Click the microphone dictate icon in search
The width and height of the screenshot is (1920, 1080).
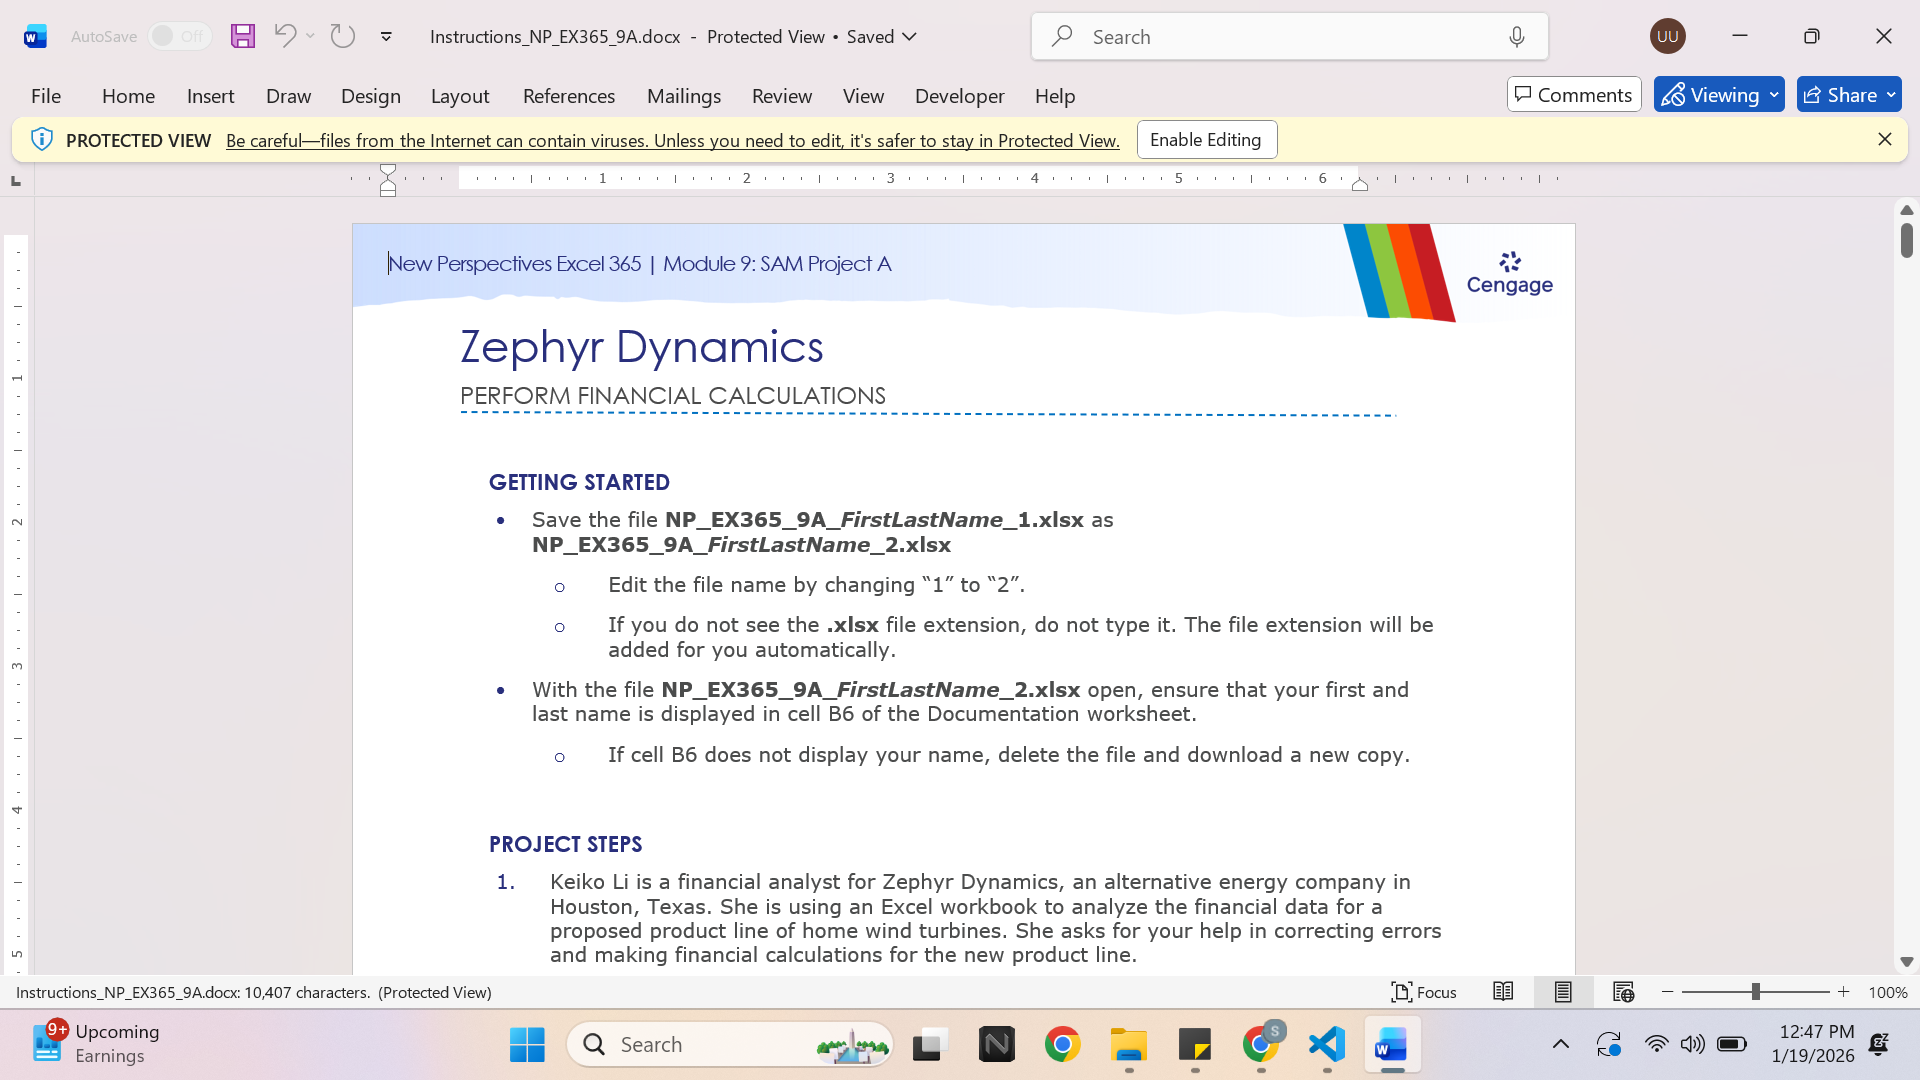click(1517, 37)
